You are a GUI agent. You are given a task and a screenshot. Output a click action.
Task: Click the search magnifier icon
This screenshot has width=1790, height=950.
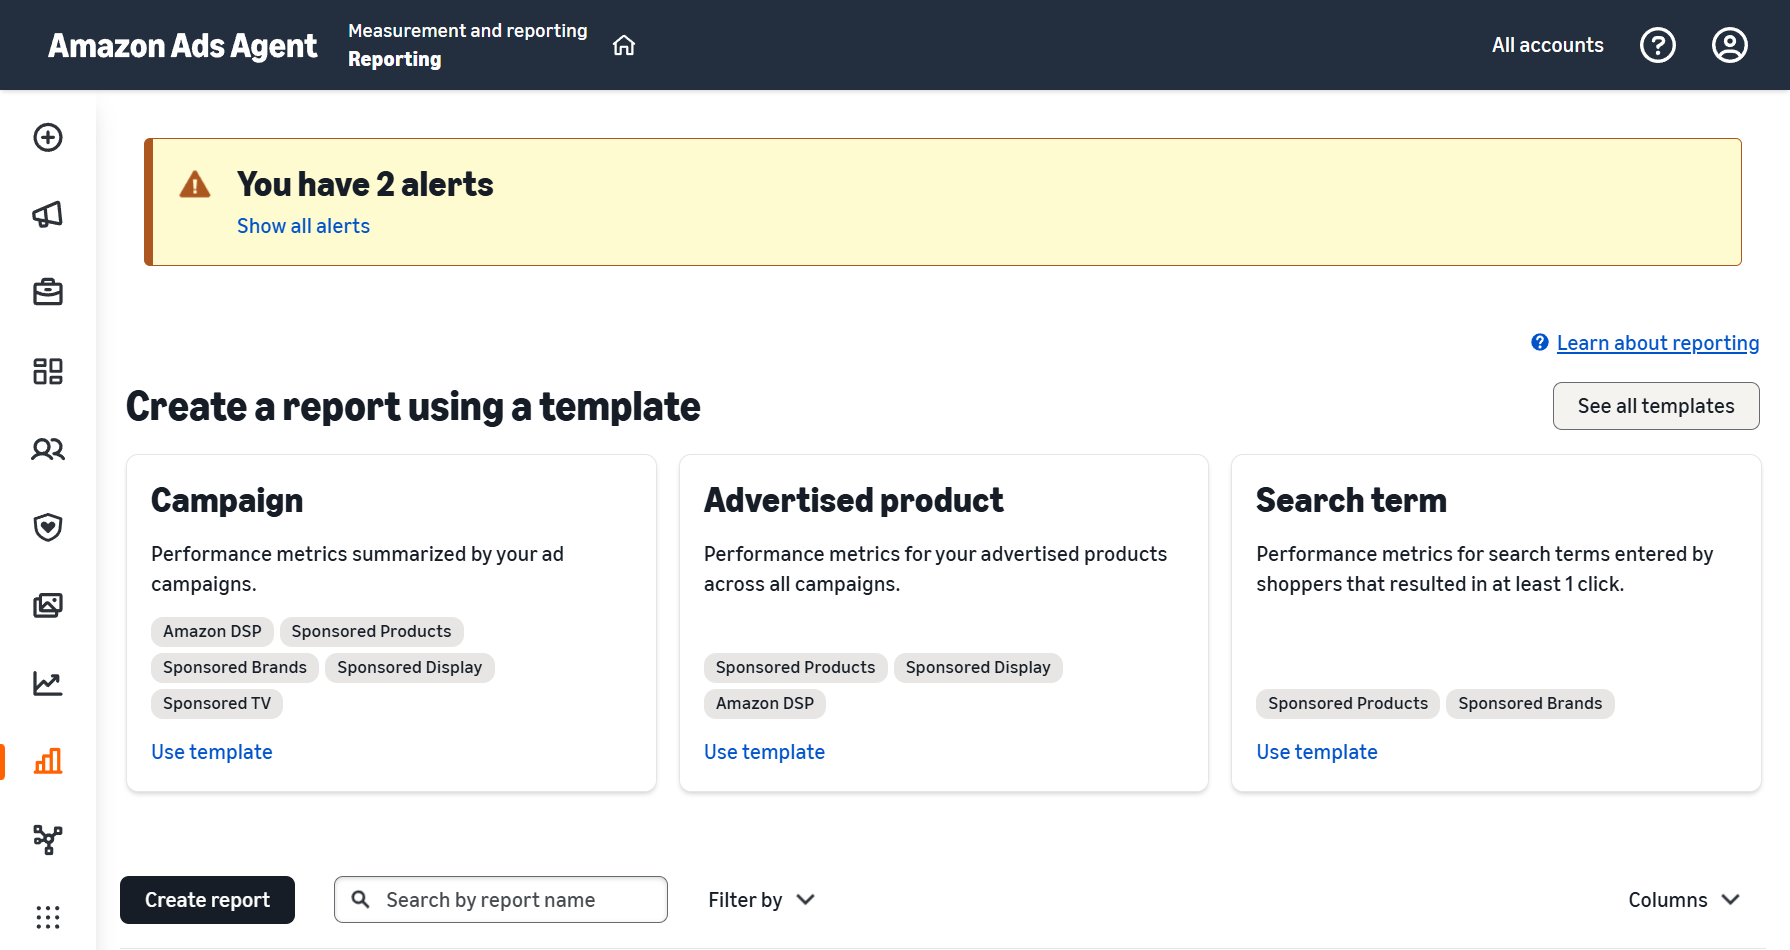pos(361,899)
